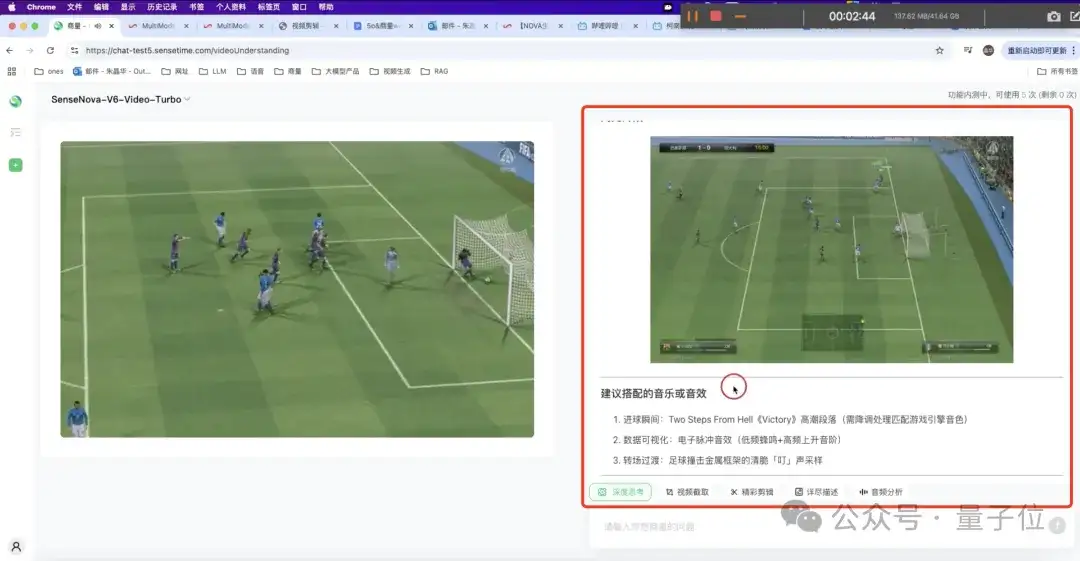Switch to the 哔哩哔哩 tab
The height and width of the screenshot is (561, 1080).
point(606,26)
